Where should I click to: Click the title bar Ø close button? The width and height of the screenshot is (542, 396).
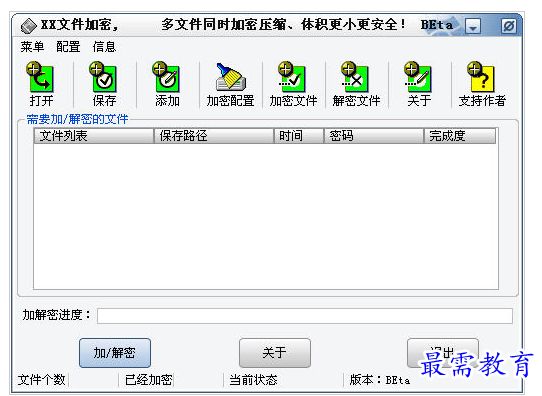[509, 26]
